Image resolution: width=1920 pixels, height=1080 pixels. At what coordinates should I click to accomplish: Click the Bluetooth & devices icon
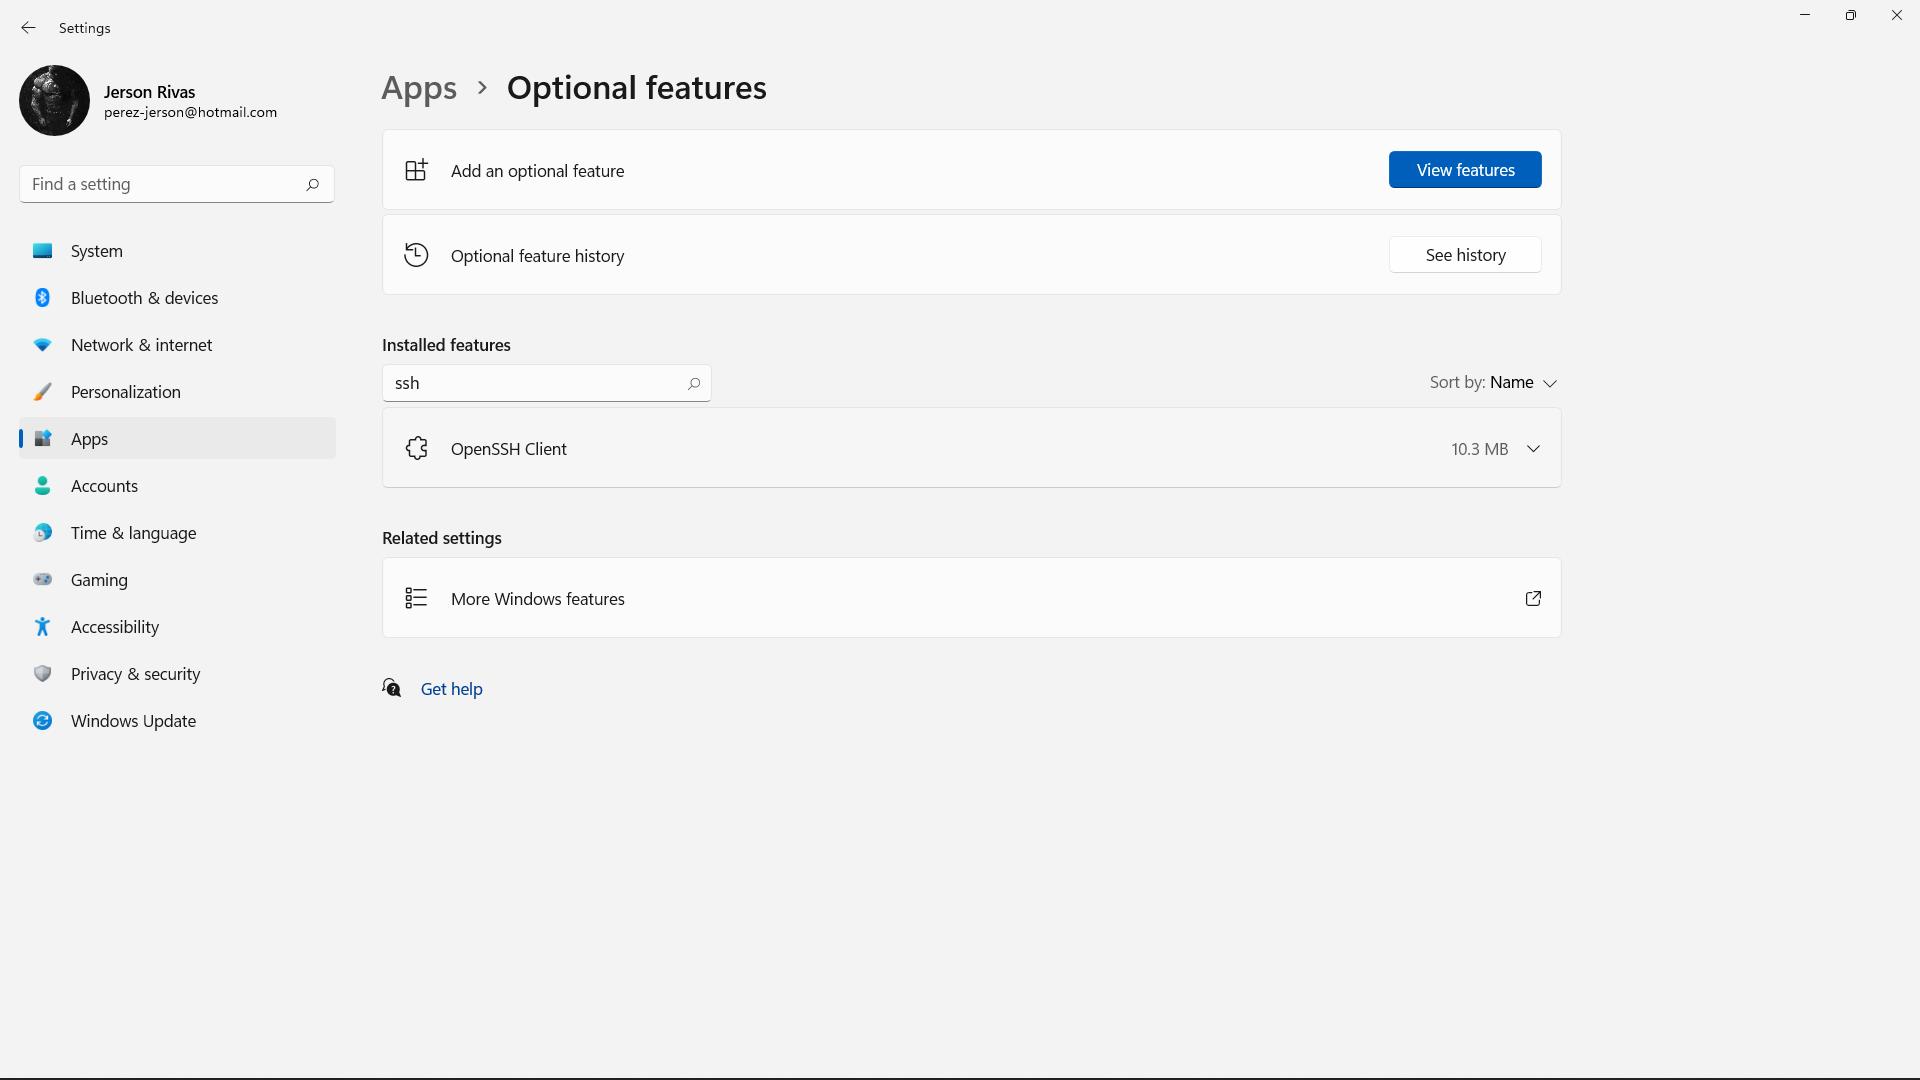click(x=42, y=298)
